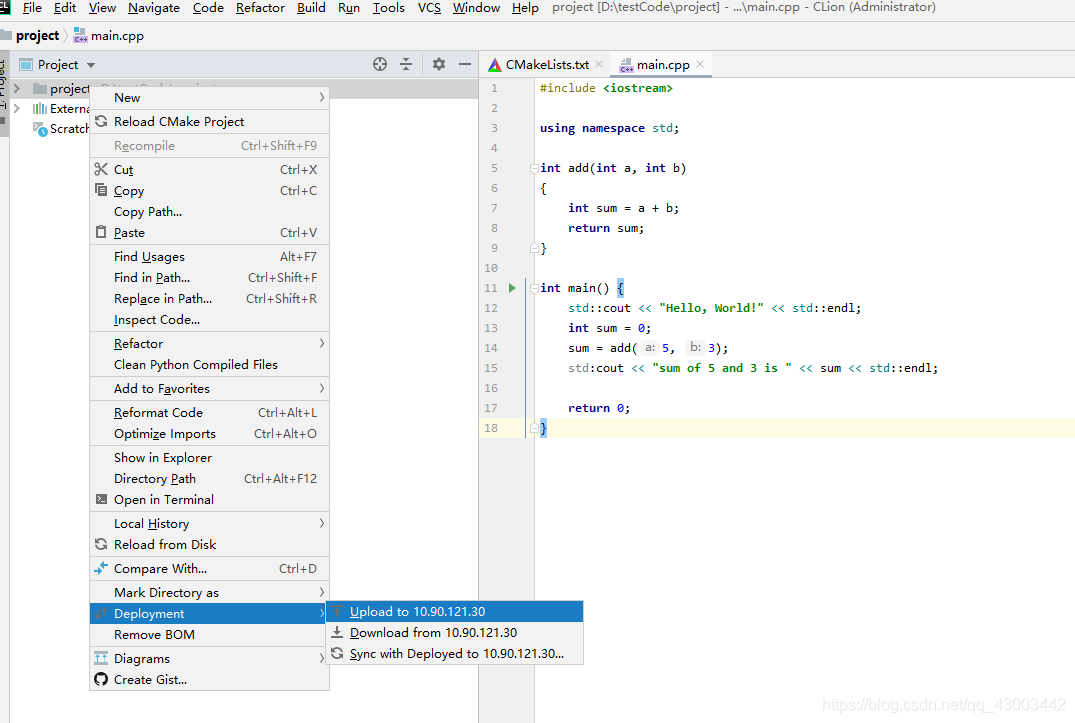
Task: Choose Optimize Imports
Action: click(x=209, y=433)
